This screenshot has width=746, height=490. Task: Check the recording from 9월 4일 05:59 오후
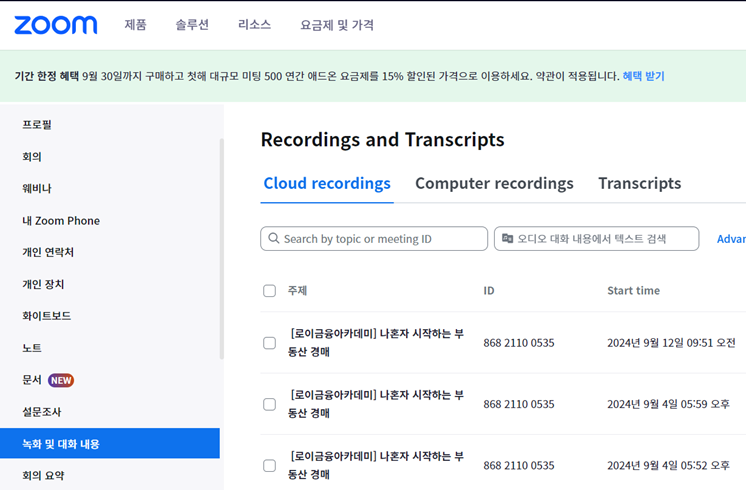[269, 404]
